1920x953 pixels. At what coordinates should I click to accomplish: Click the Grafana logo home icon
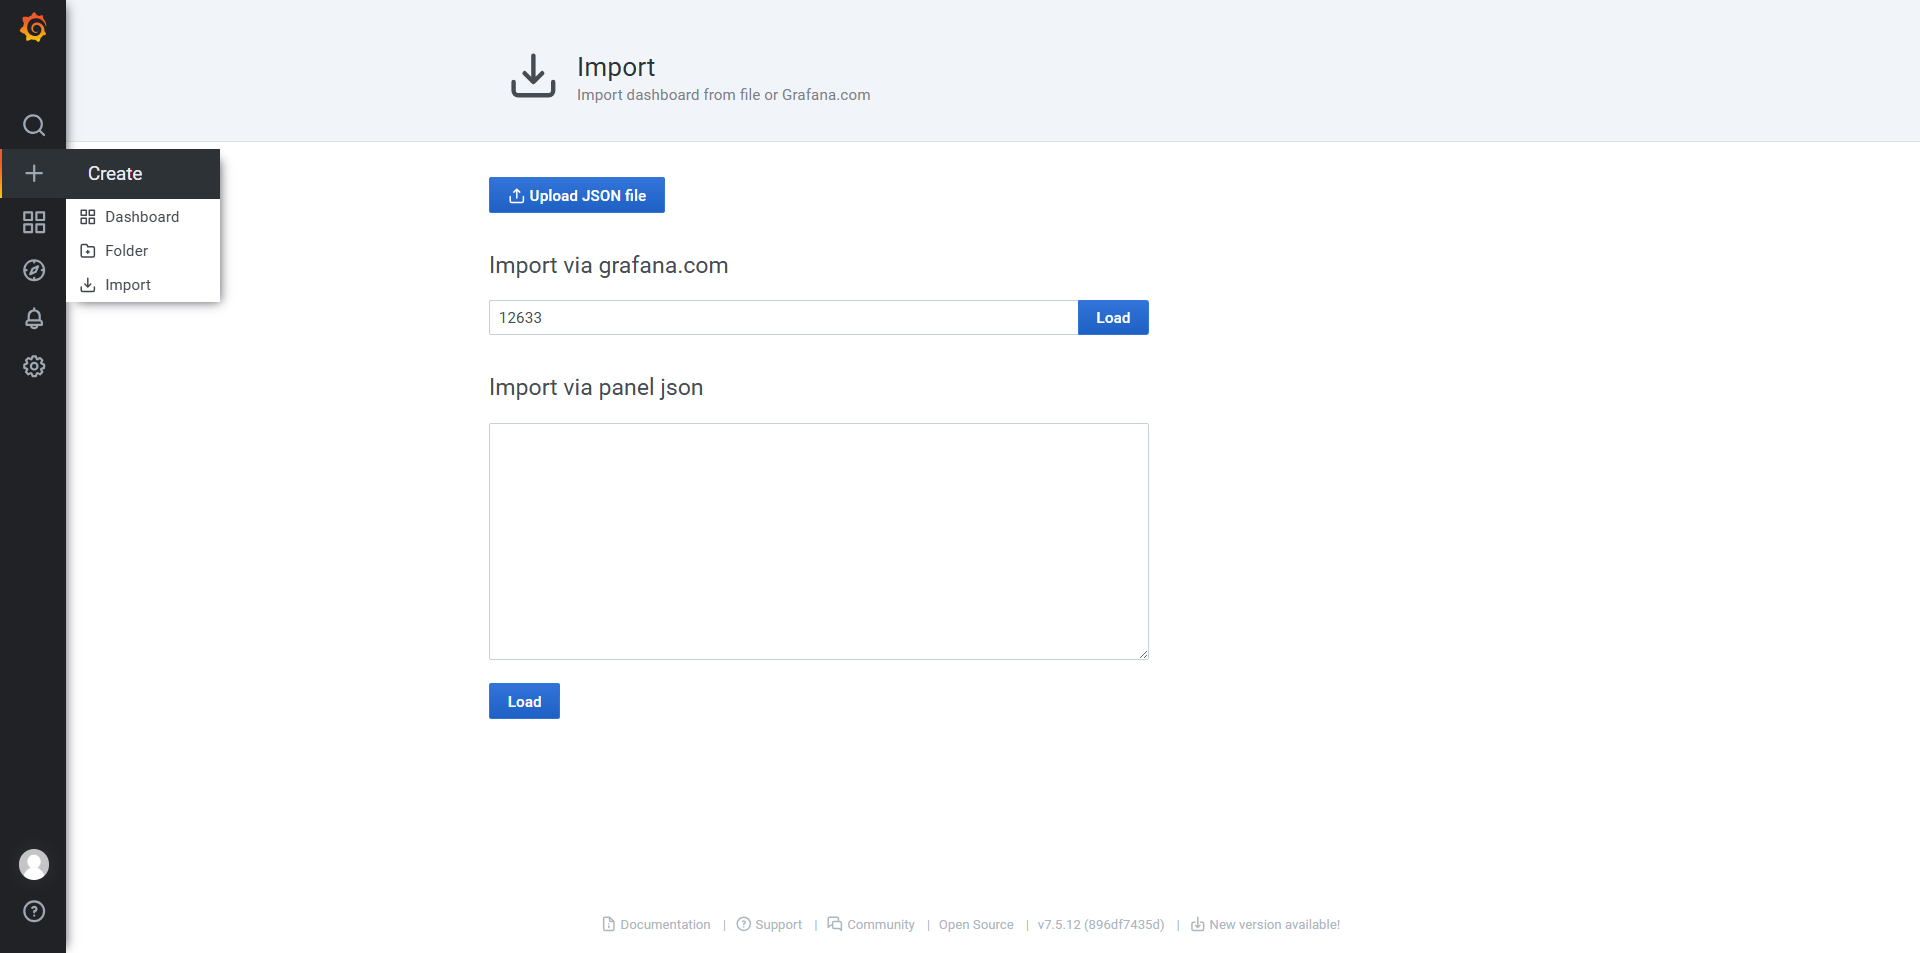tap(33, 27)
